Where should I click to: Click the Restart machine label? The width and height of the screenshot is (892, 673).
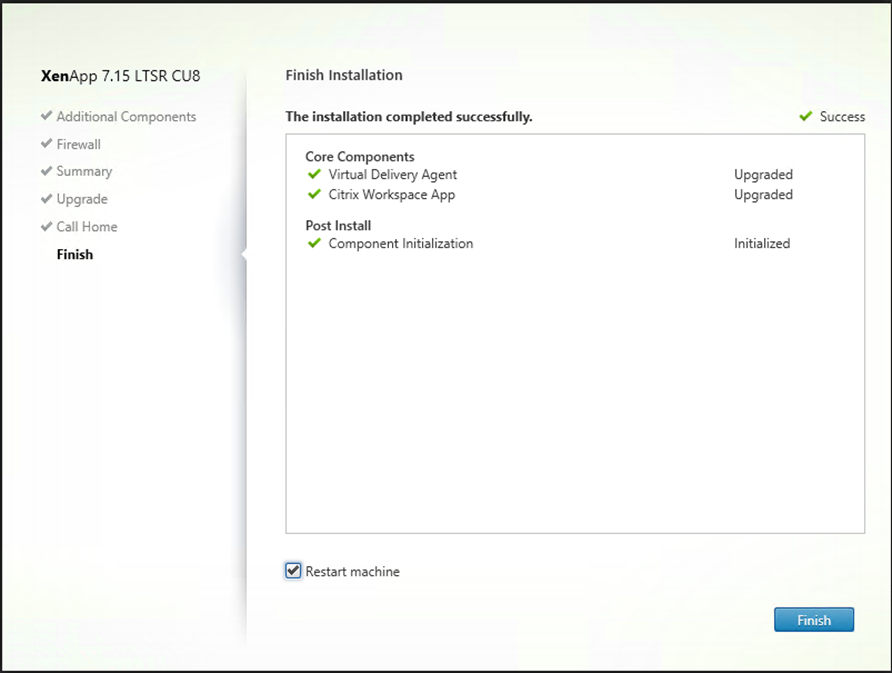pos(353,571)
